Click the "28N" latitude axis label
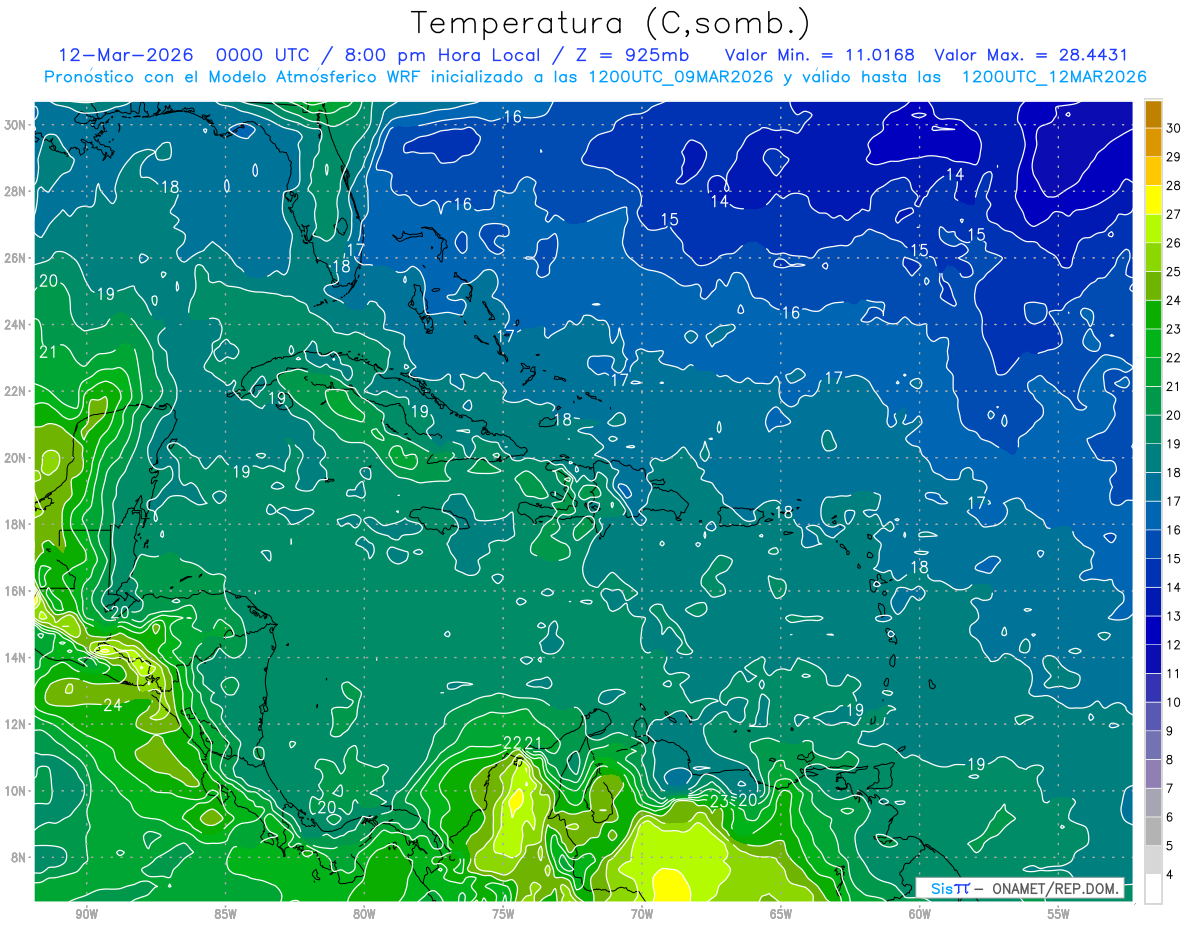Image resolution: width=1200 pixels, height=927 pixels. tap(15, 191)
